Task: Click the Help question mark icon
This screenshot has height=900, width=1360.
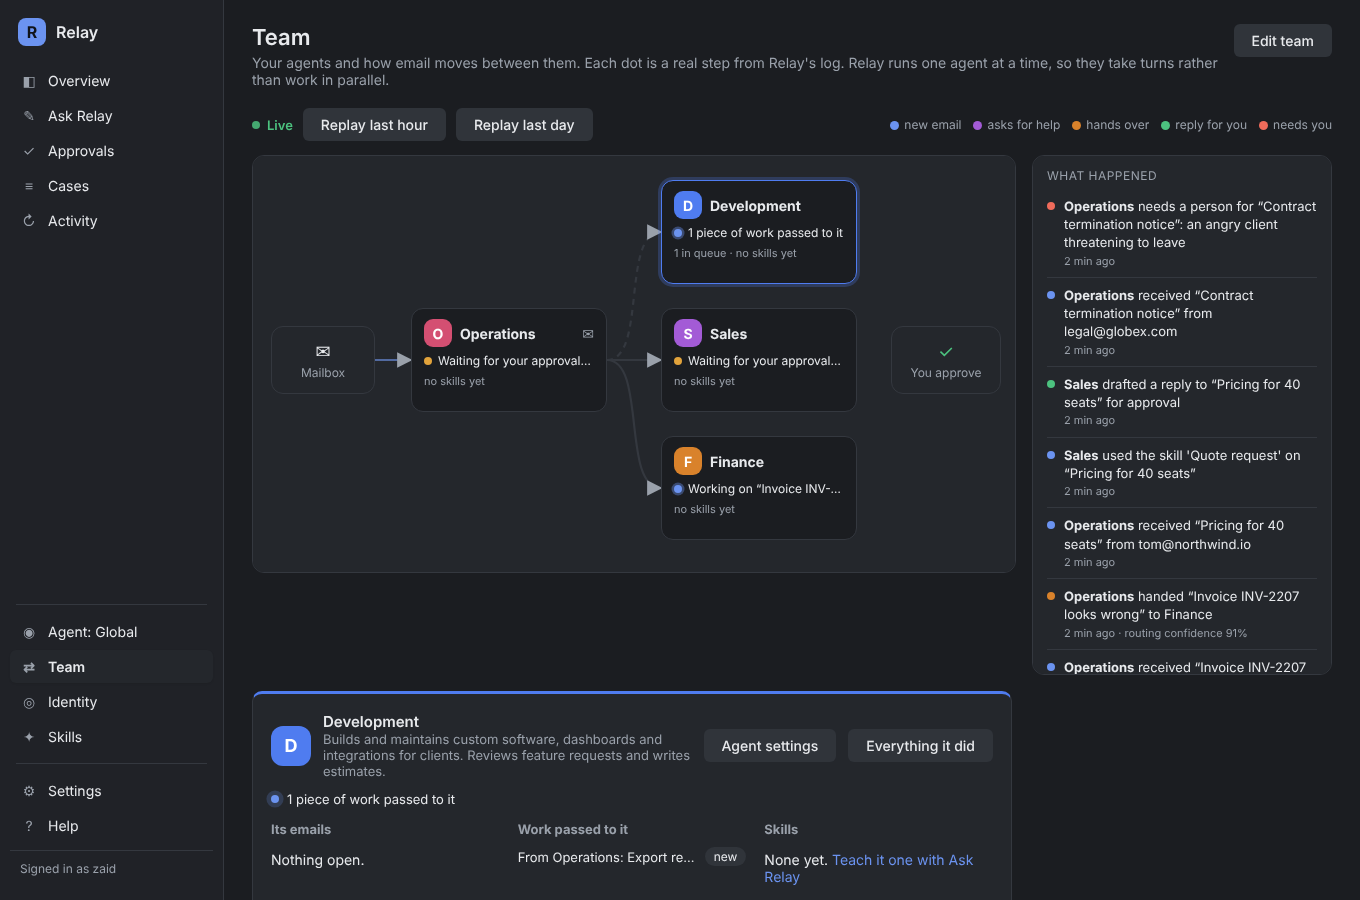Action: coord(29,826)
